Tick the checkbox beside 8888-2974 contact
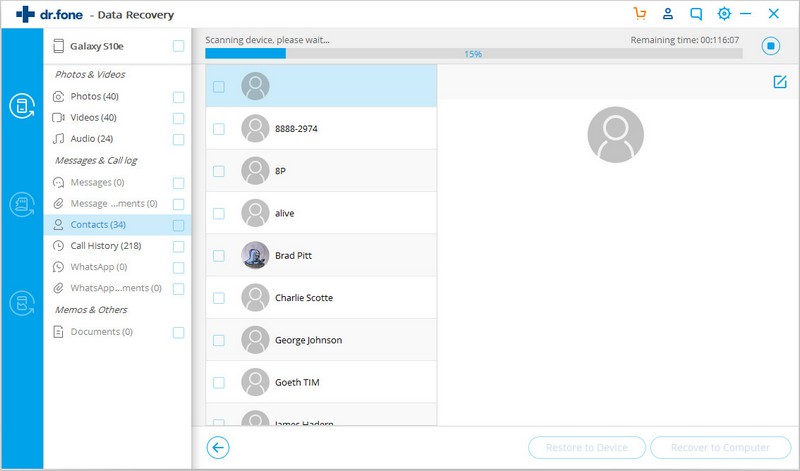The image size is (800, 471). click(x=219, y=129)
